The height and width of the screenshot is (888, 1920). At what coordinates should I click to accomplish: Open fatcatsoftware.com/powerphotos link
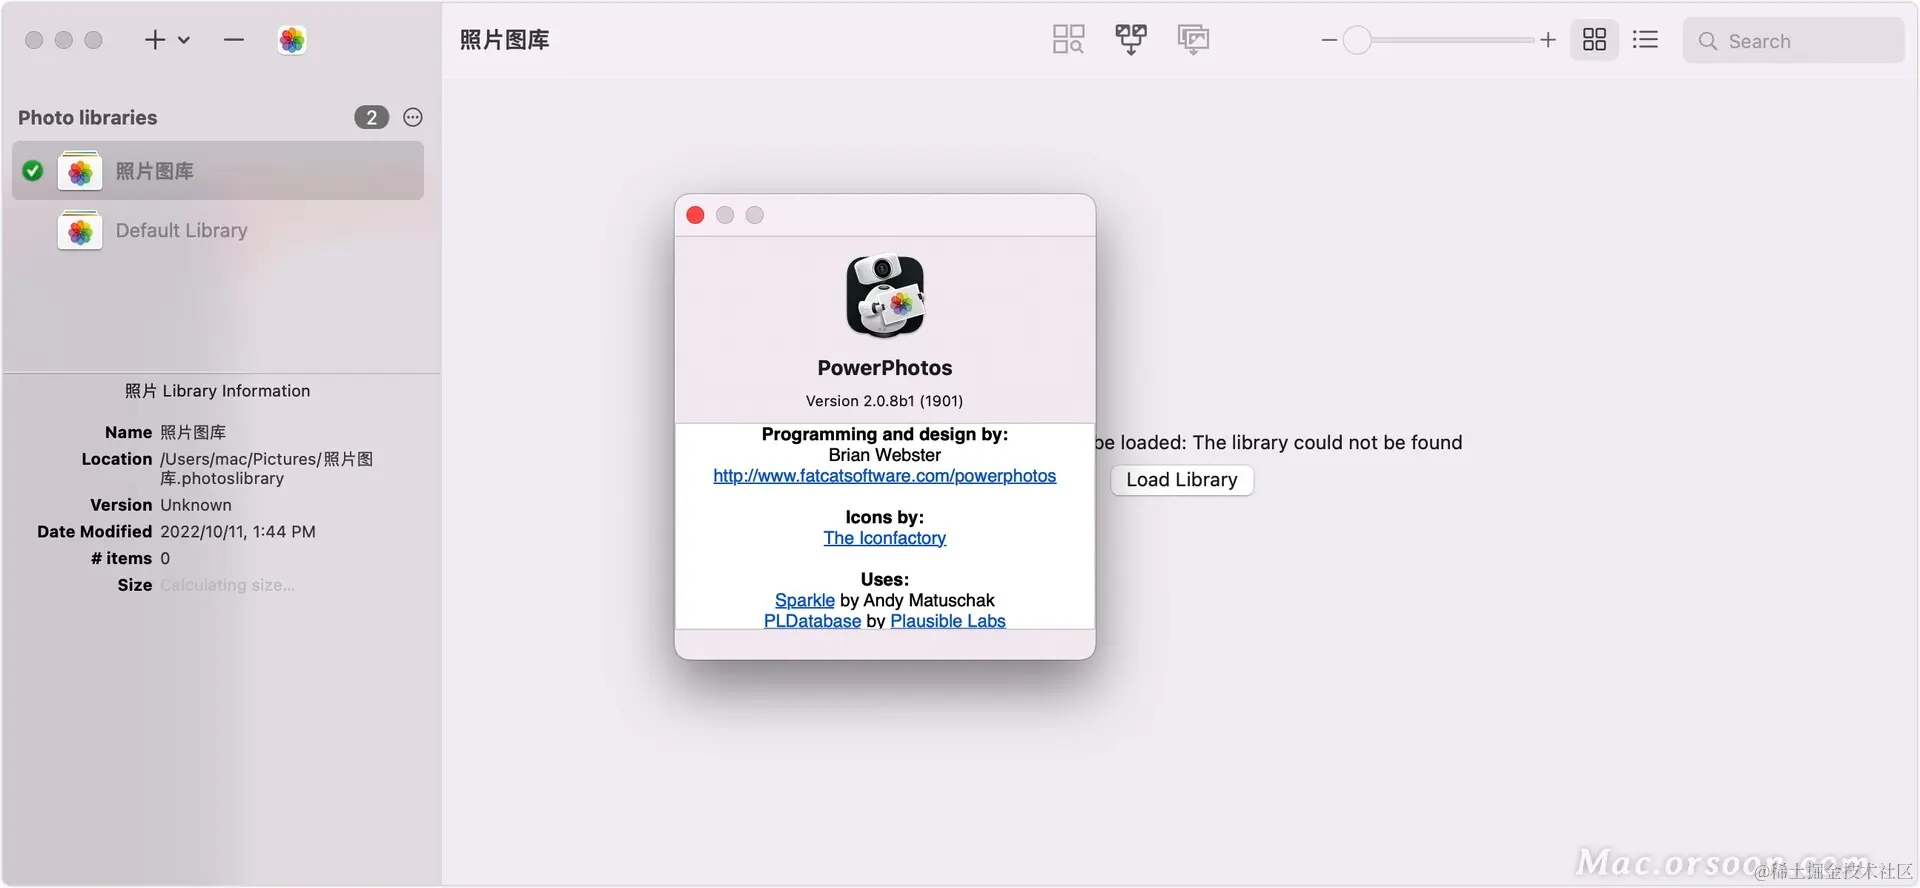coord(884,476)
